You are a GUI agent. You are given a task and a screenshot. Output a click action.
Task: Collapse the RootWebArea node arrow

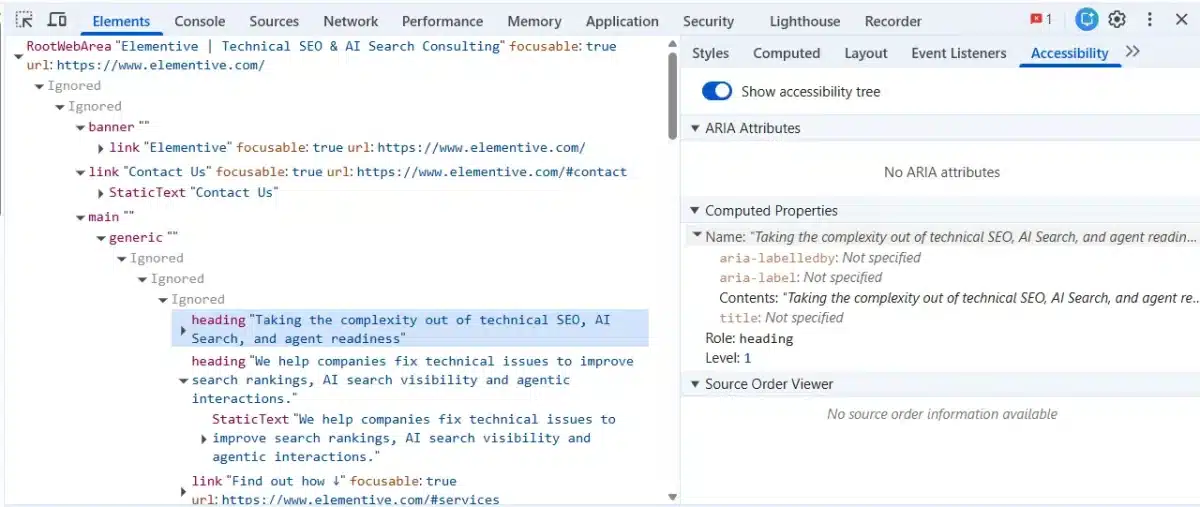click(x=18, y=56)
